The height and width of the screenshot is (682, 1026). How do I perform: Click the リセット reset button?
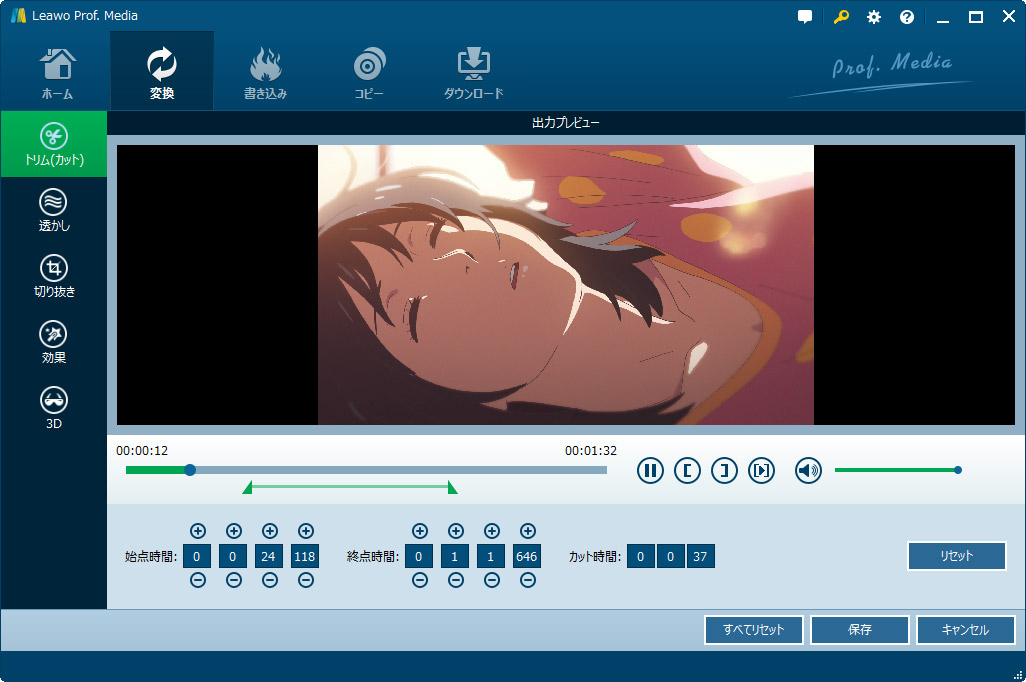coord(957,556)
